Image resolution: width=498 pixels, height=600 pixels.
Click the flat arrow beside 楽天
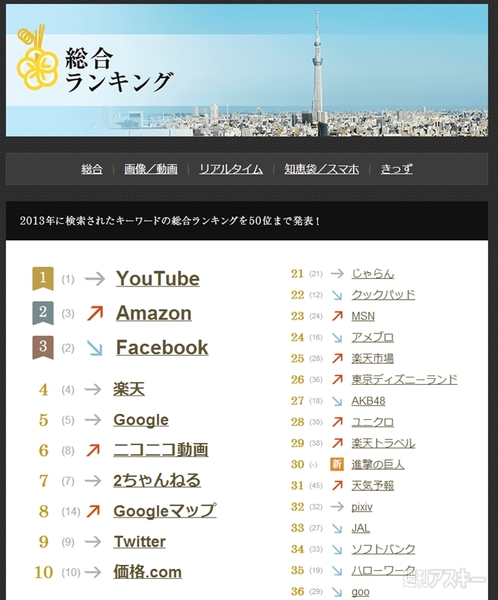tap(93, 389)
